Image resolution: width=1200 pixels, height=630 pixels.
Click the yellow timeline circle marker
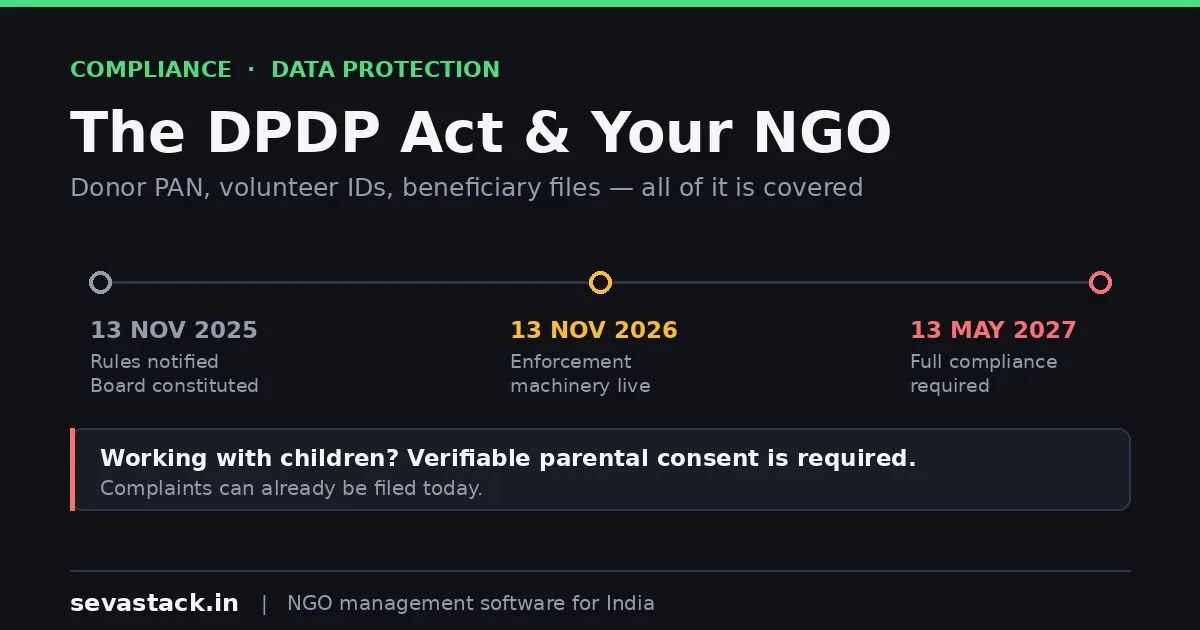click(600, 282)
